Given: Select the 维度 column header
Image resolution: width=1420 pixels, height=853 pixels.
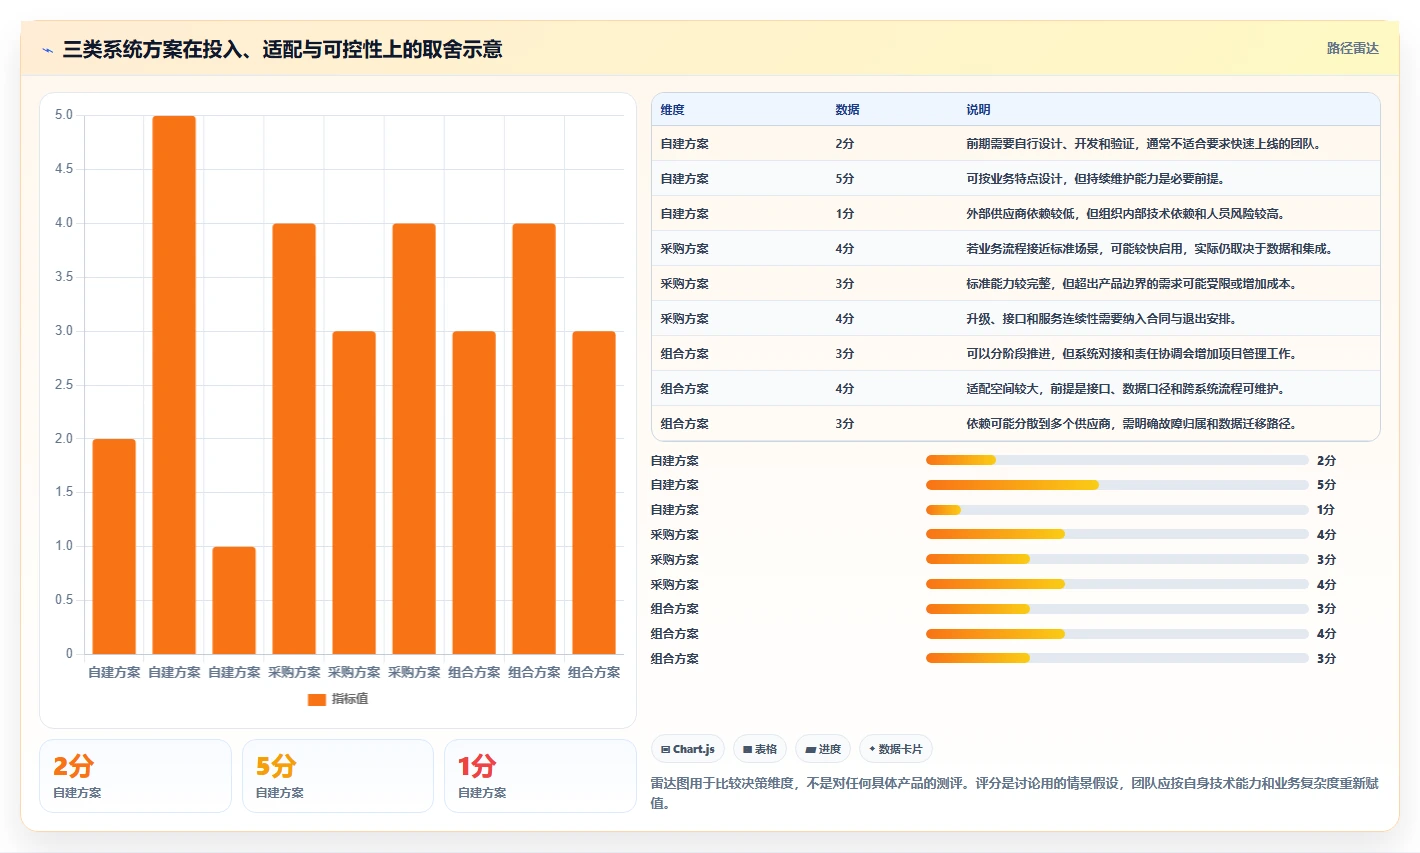Looking at the screenshot, I should [673, 110].
